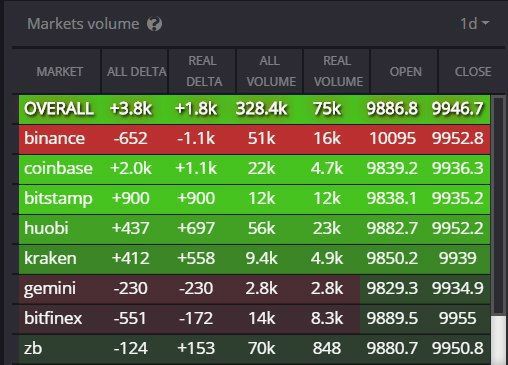Open the 1d timeframe dropdown
The height and width of the screenshot is (365, 508).
click(x=474, y=24)
